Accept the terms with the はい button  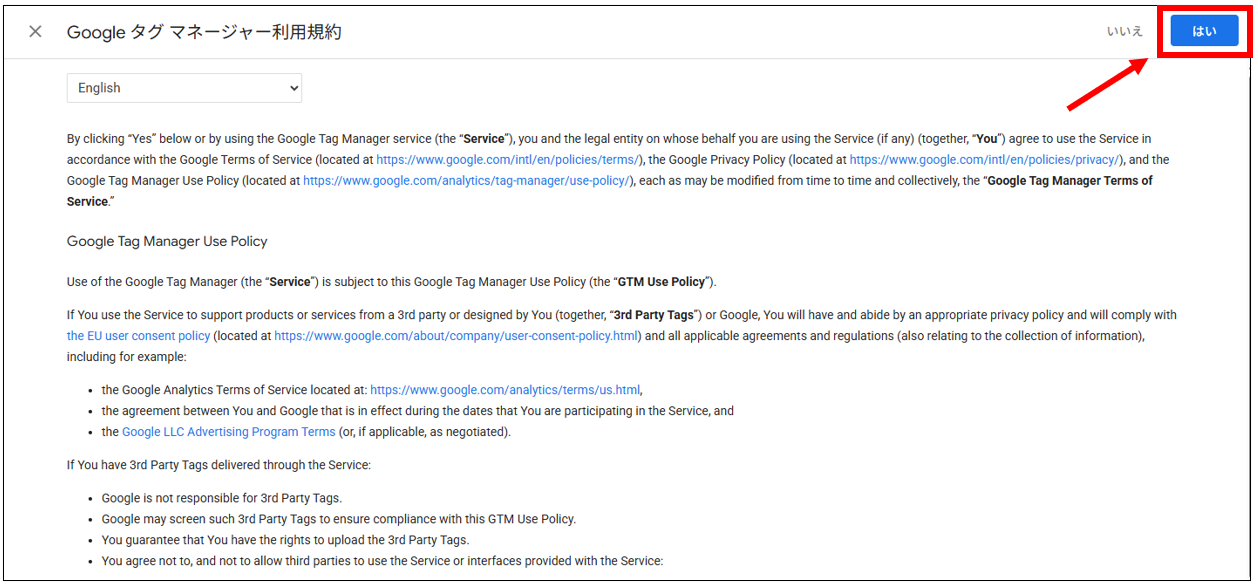1203,30
